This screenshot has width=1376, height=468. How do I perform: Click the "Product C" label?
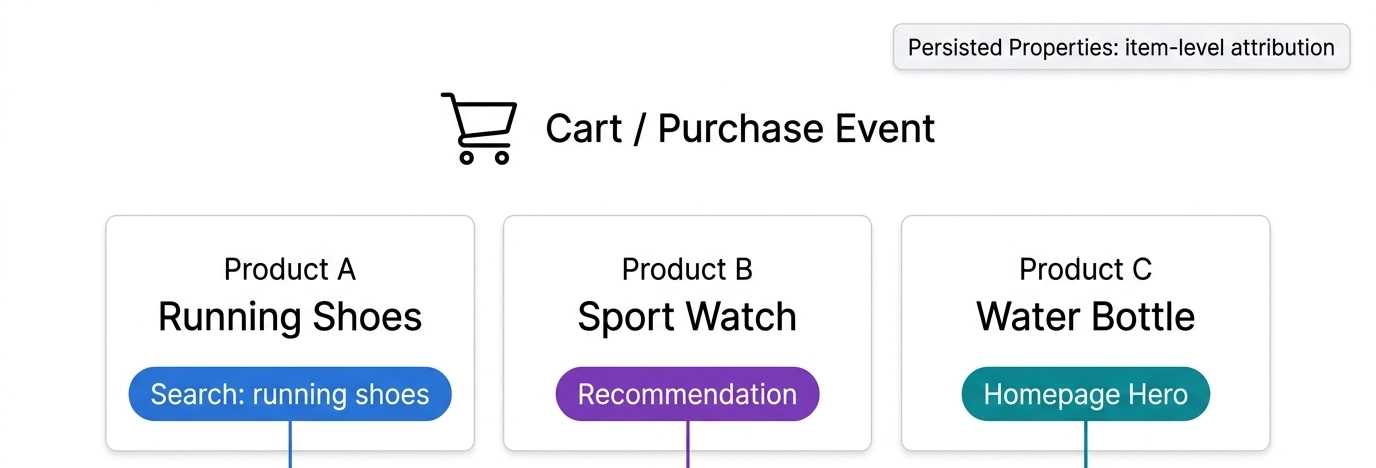(x=1085, y=269)
